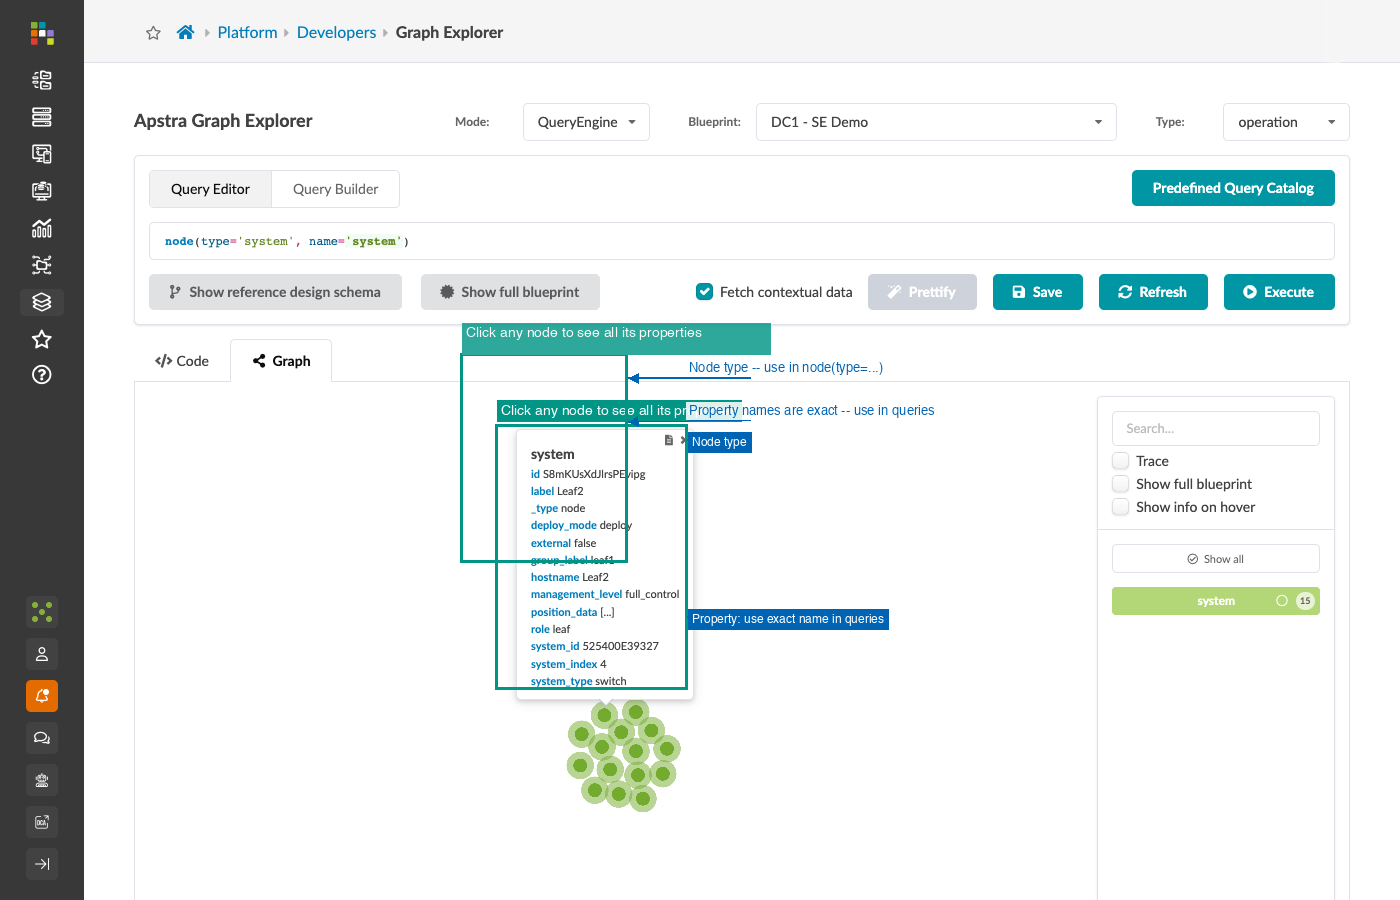Click Show reference design schema button

coord(275,292)
